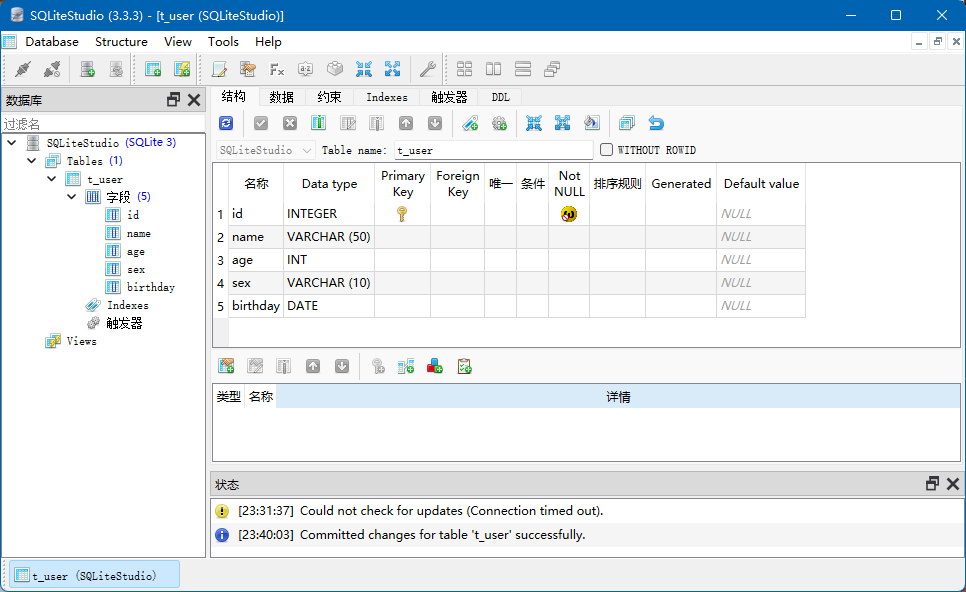Collapse the Tables tree node
The height and width of the screenshot is (592, 966).
(31, 161)
